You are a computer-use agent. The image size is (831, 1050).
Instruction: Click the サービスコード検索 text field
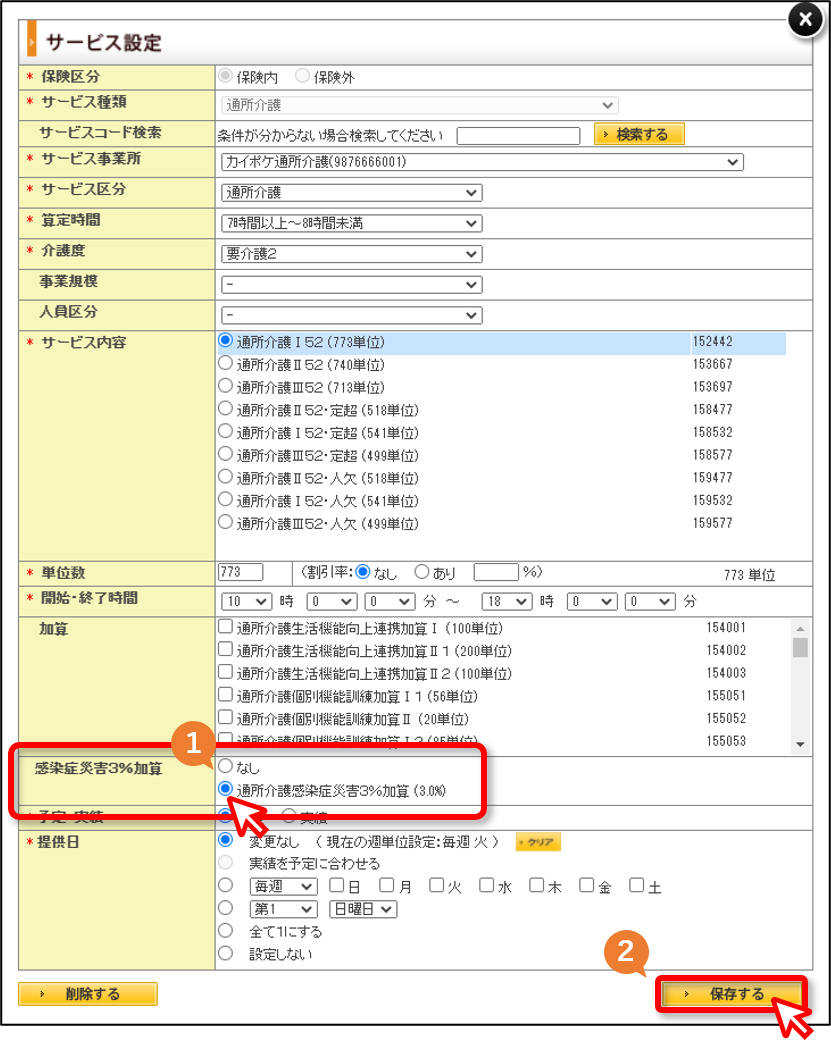518,136
